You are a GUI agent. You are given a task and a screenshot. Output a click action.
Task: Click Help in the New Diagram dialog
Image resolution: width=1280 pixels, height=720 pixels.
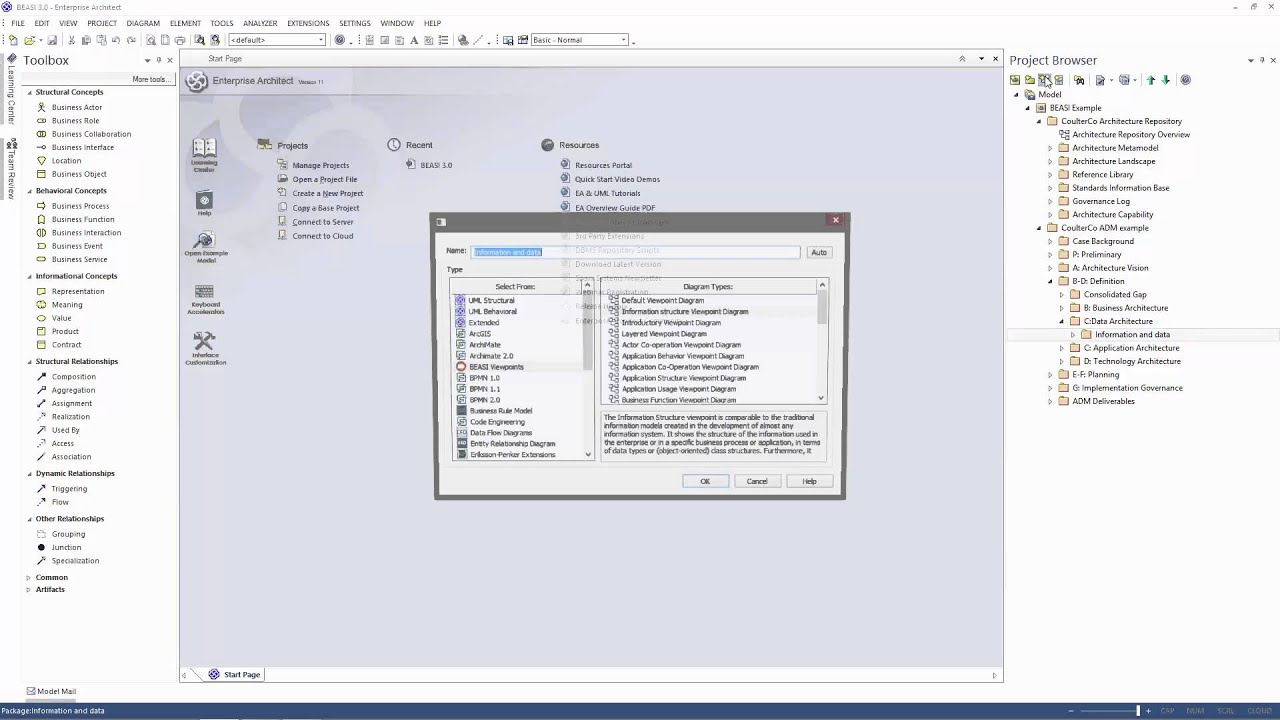(809, 481)
